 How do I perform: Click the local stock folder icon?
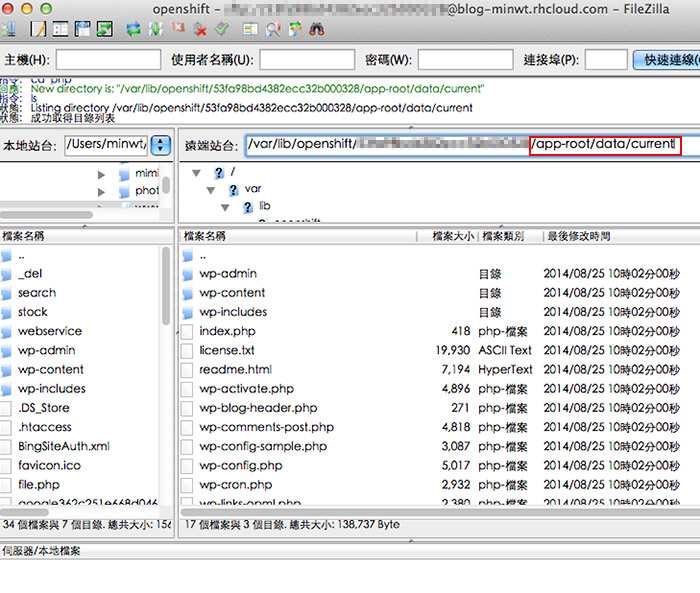pos(6,312)
